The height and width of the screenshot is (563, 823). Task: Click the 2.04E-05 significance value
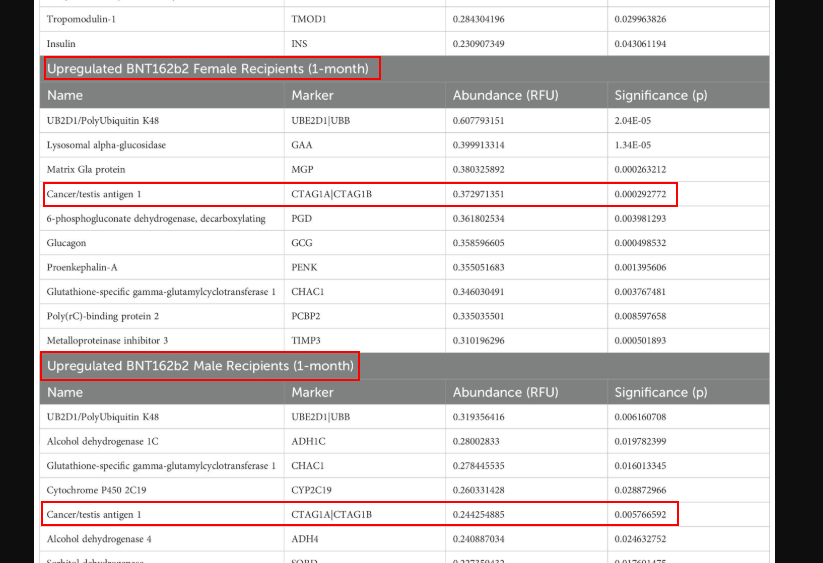click(635, 120)
